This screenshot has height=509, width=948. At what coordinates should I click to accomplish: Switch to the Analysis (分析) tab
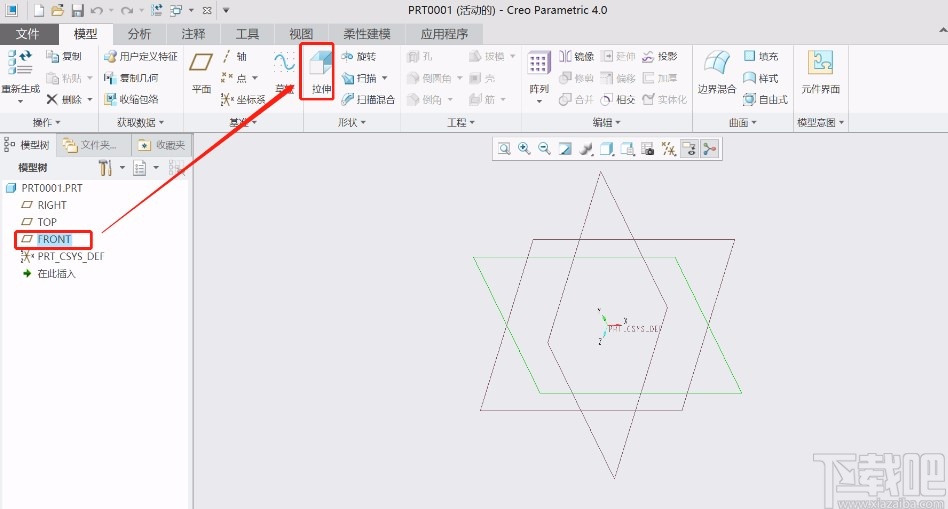point(139,34)
